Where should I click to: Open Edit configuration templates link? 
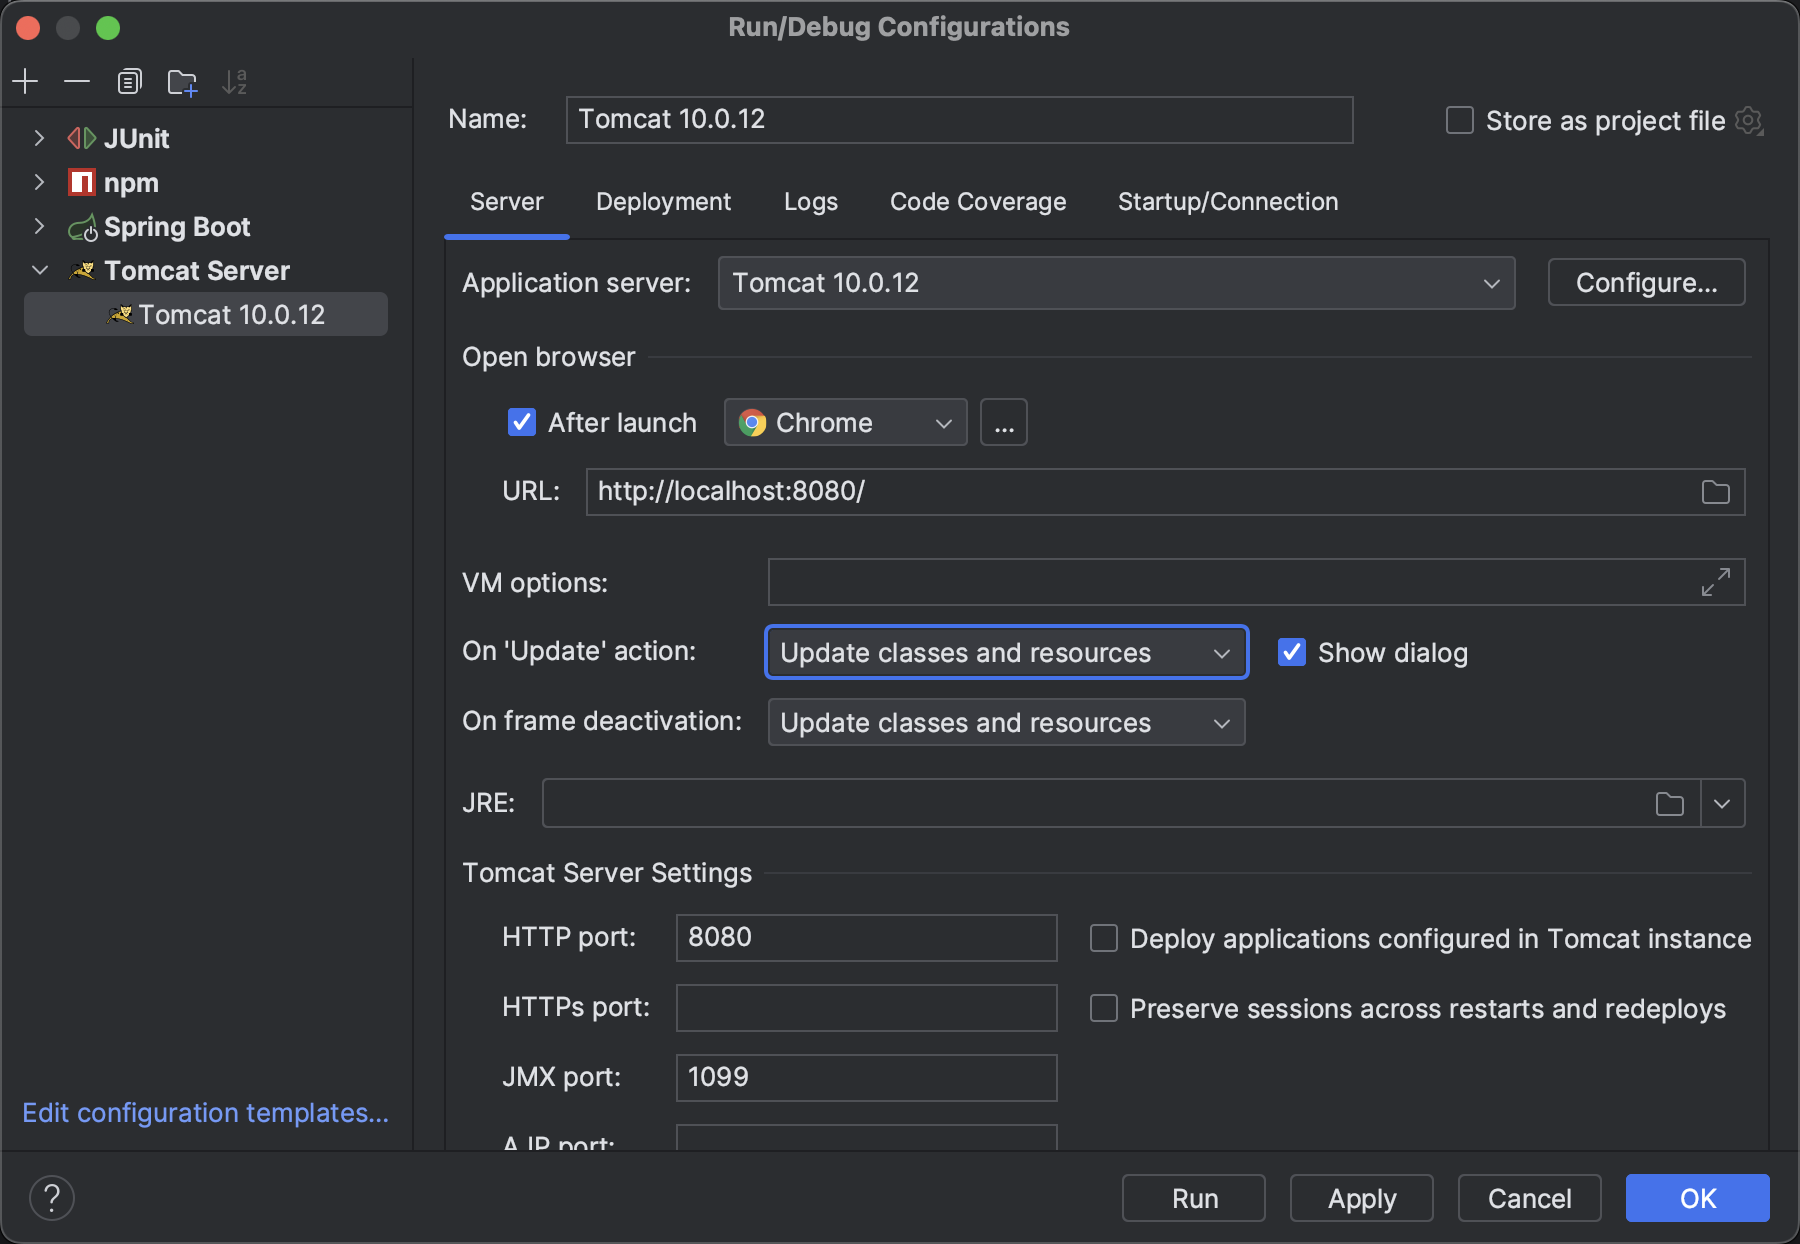point(205,1113)
